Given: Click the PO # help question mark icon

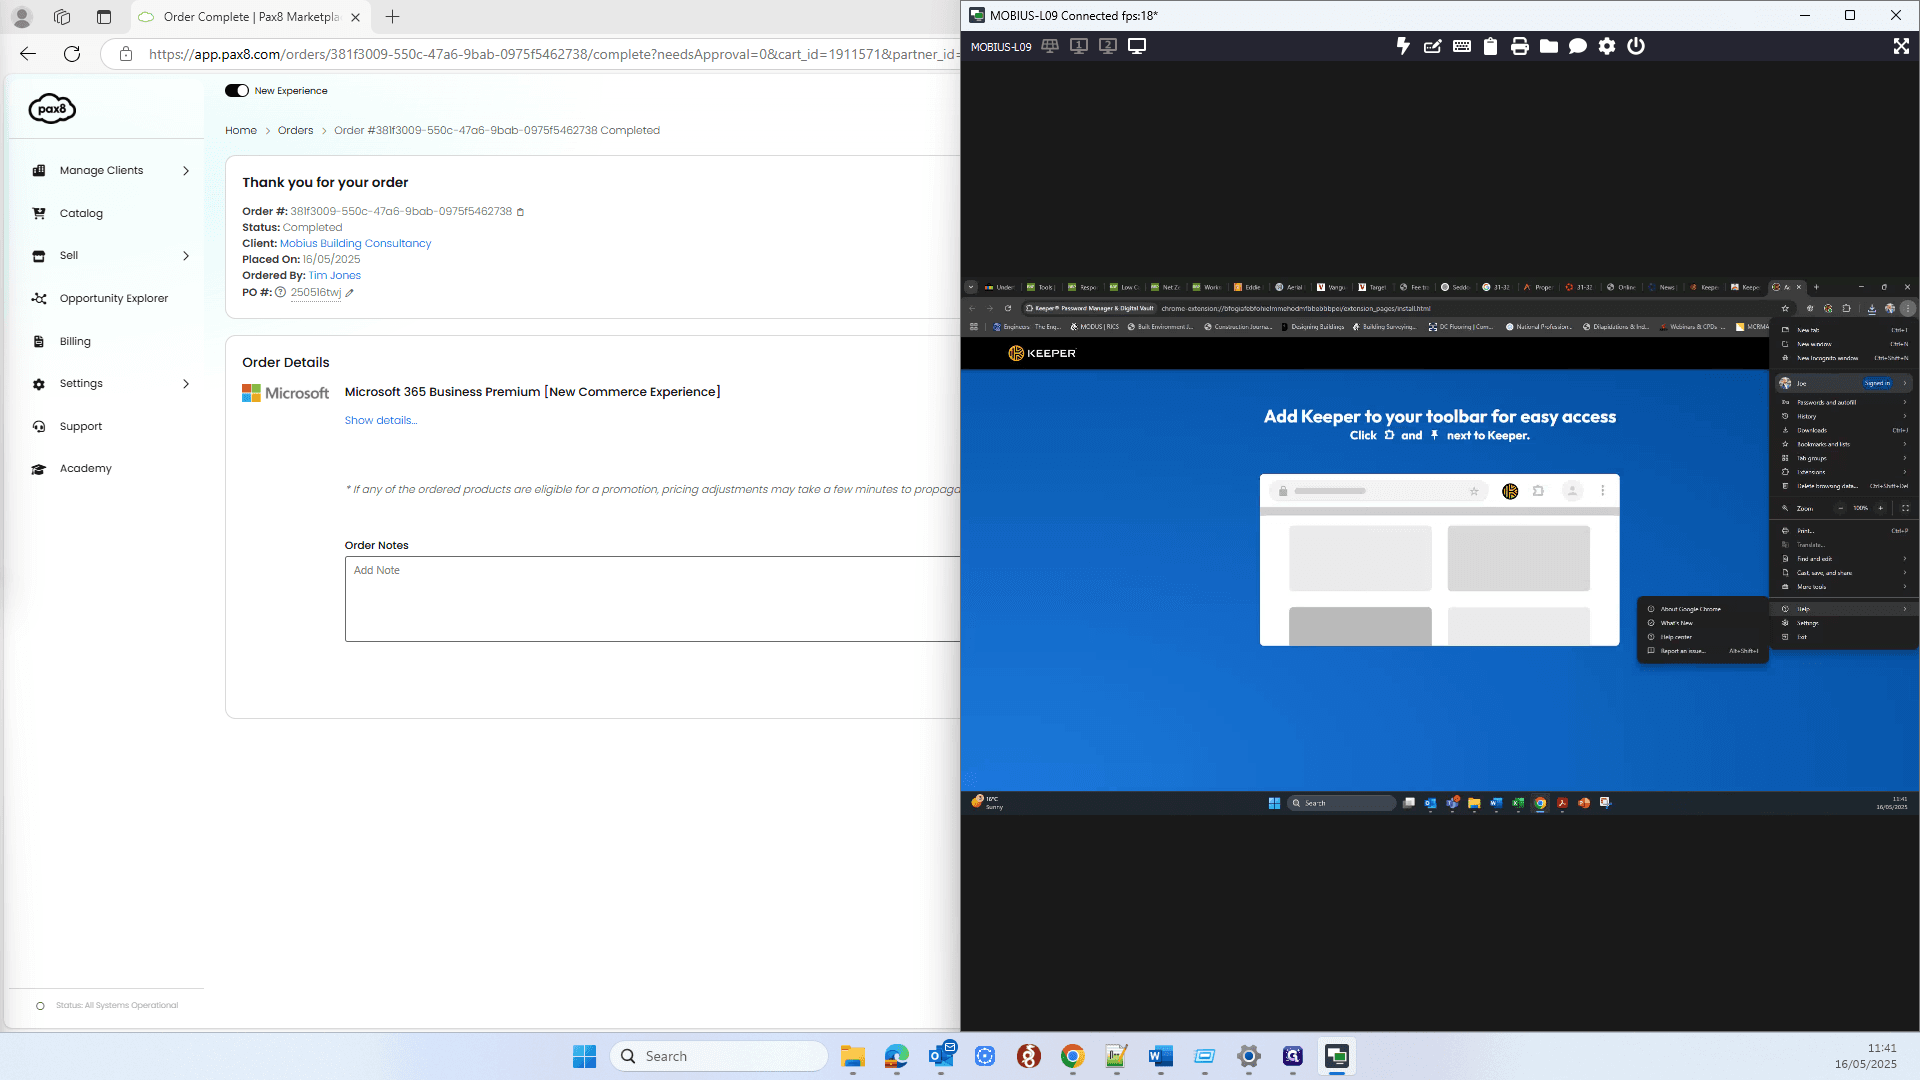Looking at the screenshot, I should click(281, 293).
